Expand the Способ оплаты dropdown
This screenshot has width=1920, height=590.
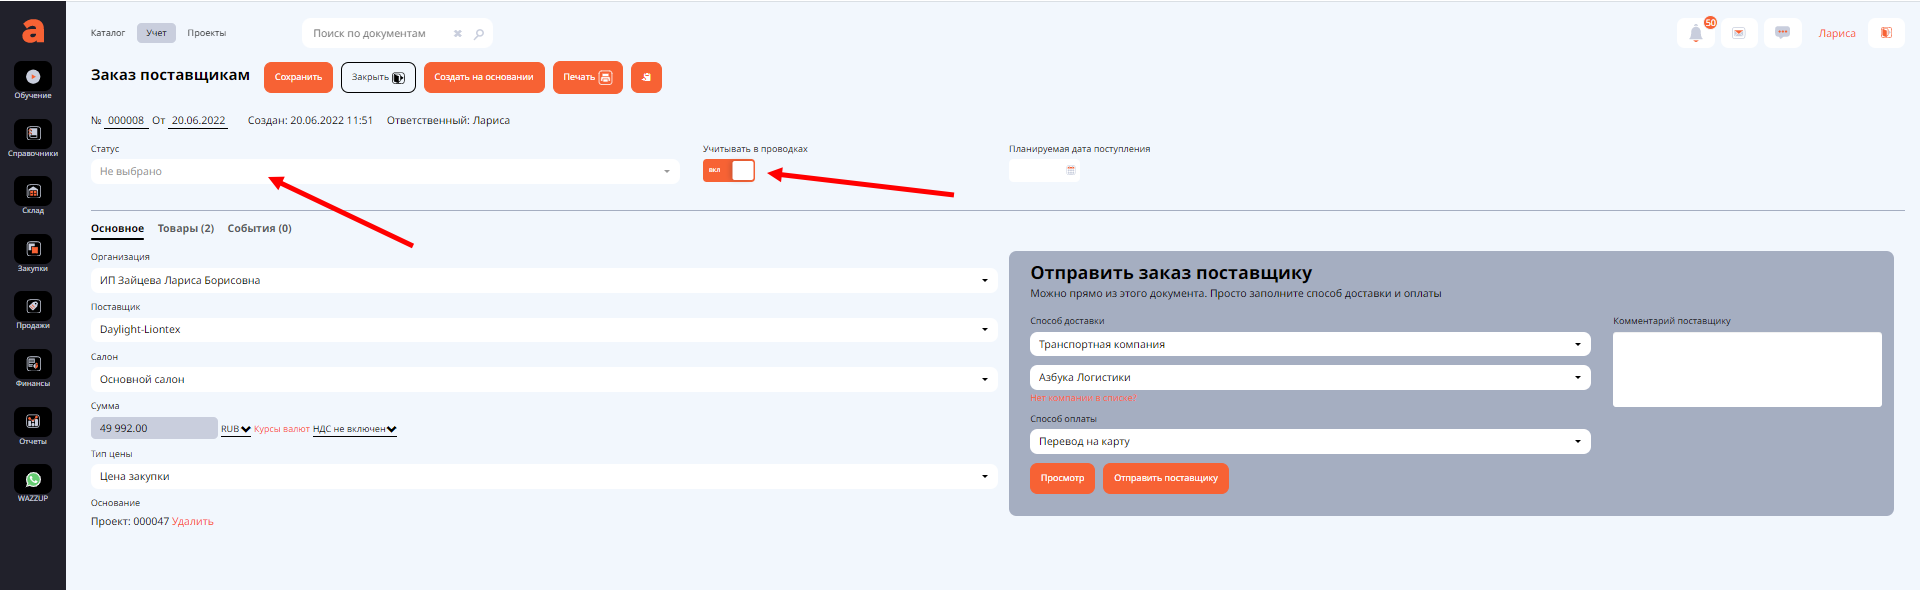(1309, 442)
